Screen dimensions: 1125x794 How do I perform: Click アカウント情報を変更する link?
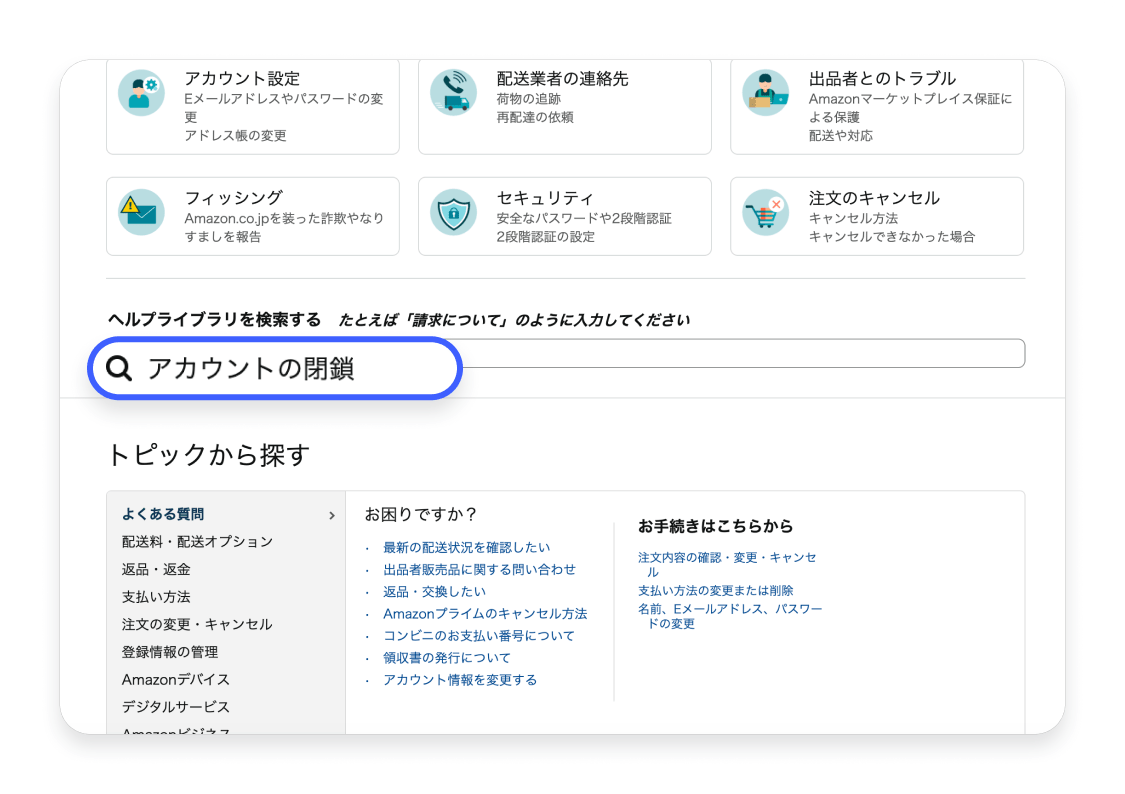[460, 680]
